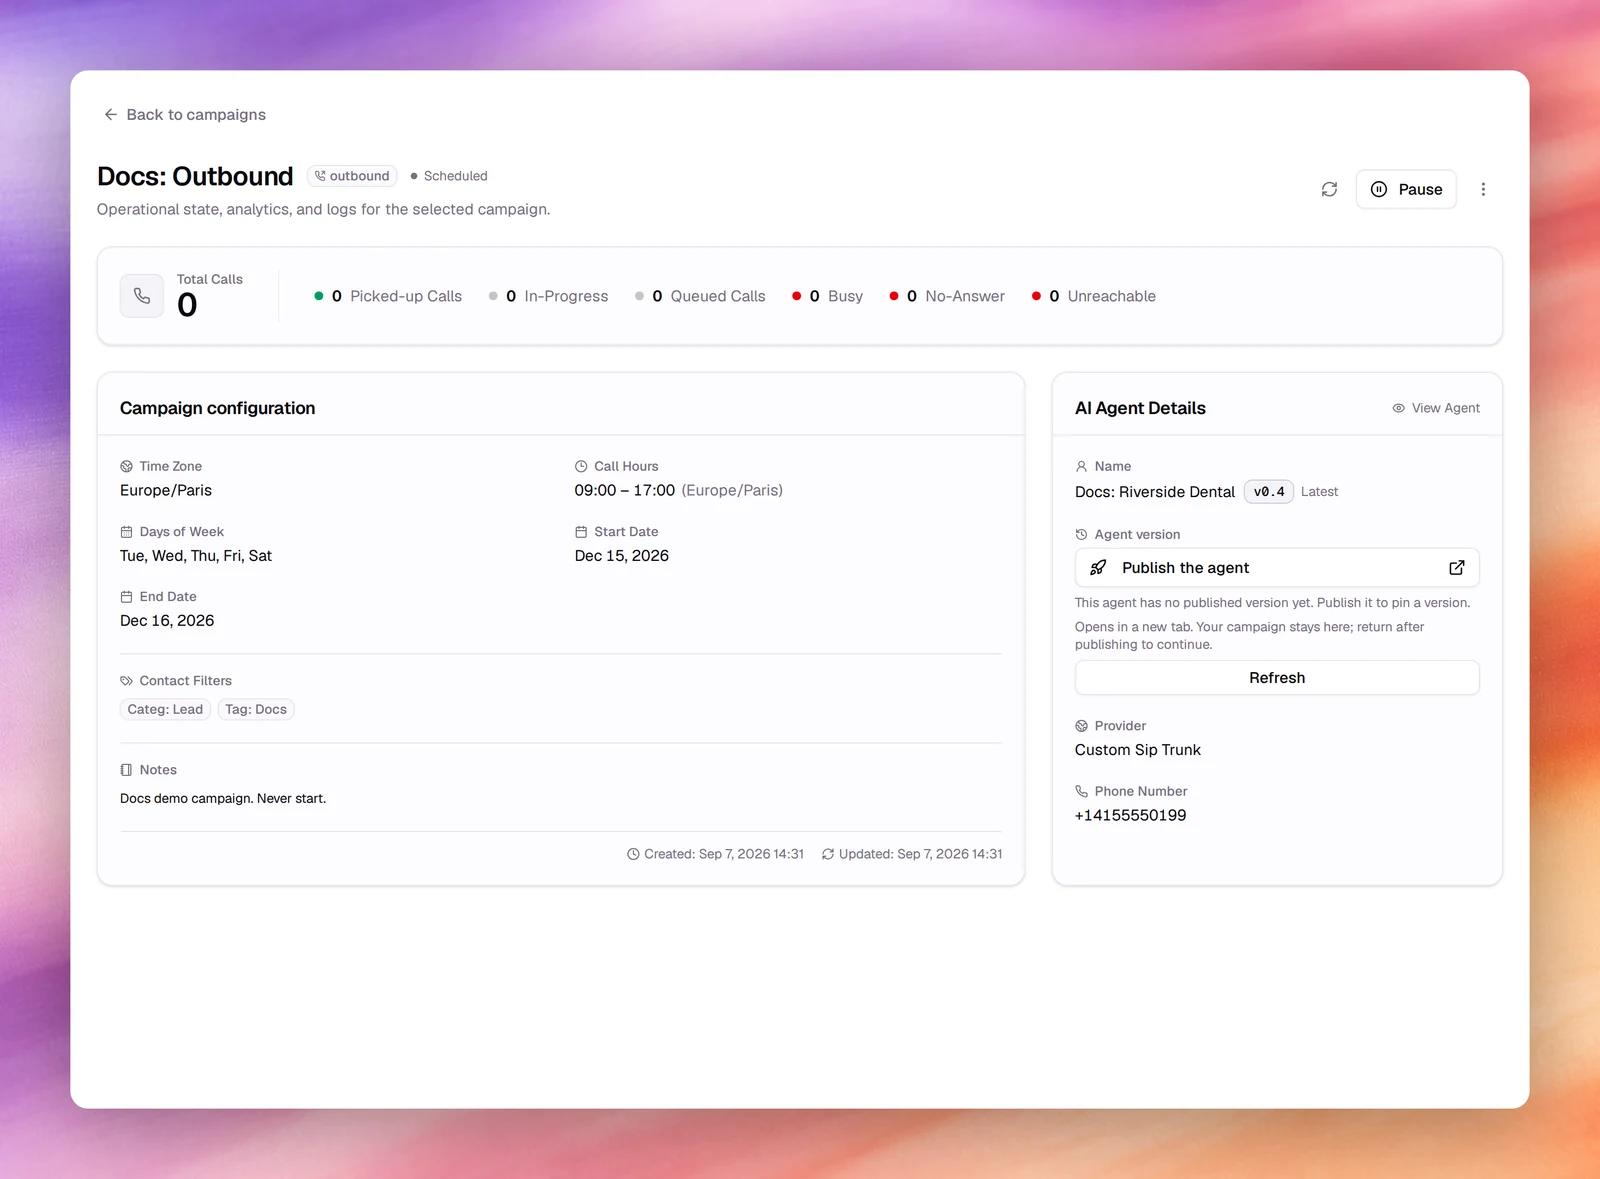Select the phone number +14155550199

[x=1131, y=816]
